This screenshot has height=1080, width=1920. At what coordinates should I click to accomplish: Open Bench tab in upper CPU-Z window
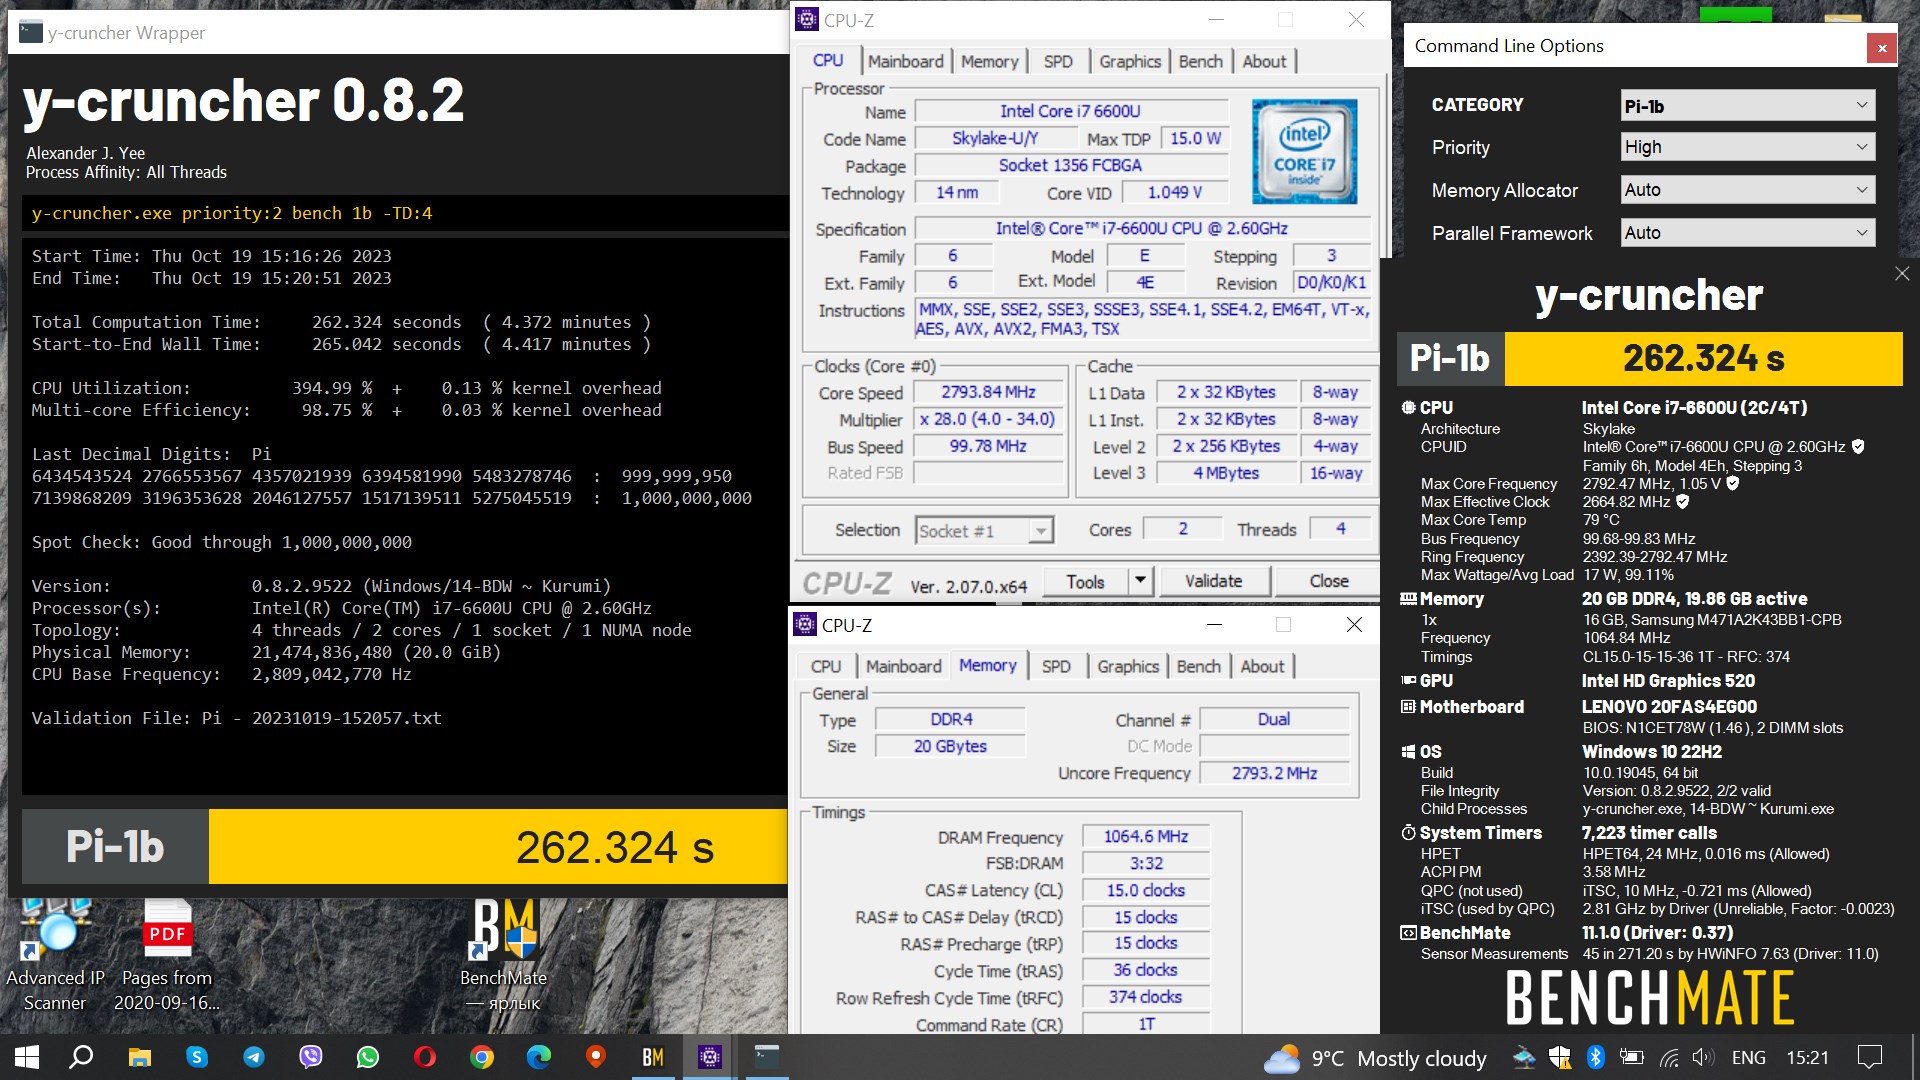click(1200, 61)
